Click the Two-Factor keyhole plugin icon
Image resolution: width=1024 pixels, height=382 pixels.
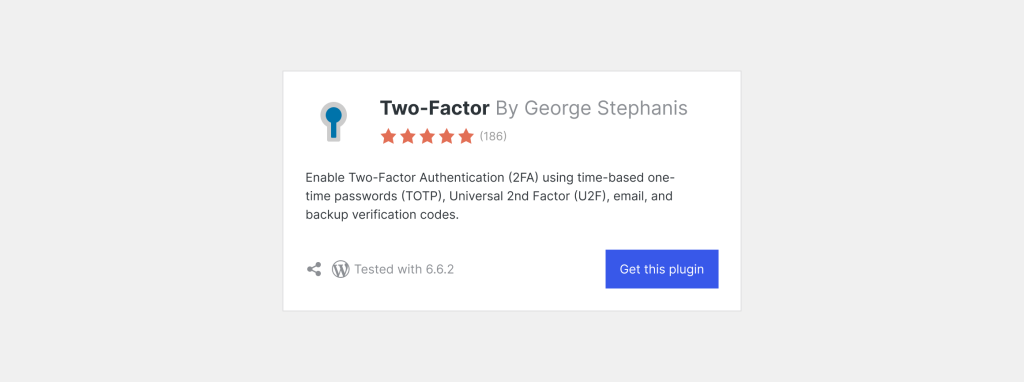[334, 121]
